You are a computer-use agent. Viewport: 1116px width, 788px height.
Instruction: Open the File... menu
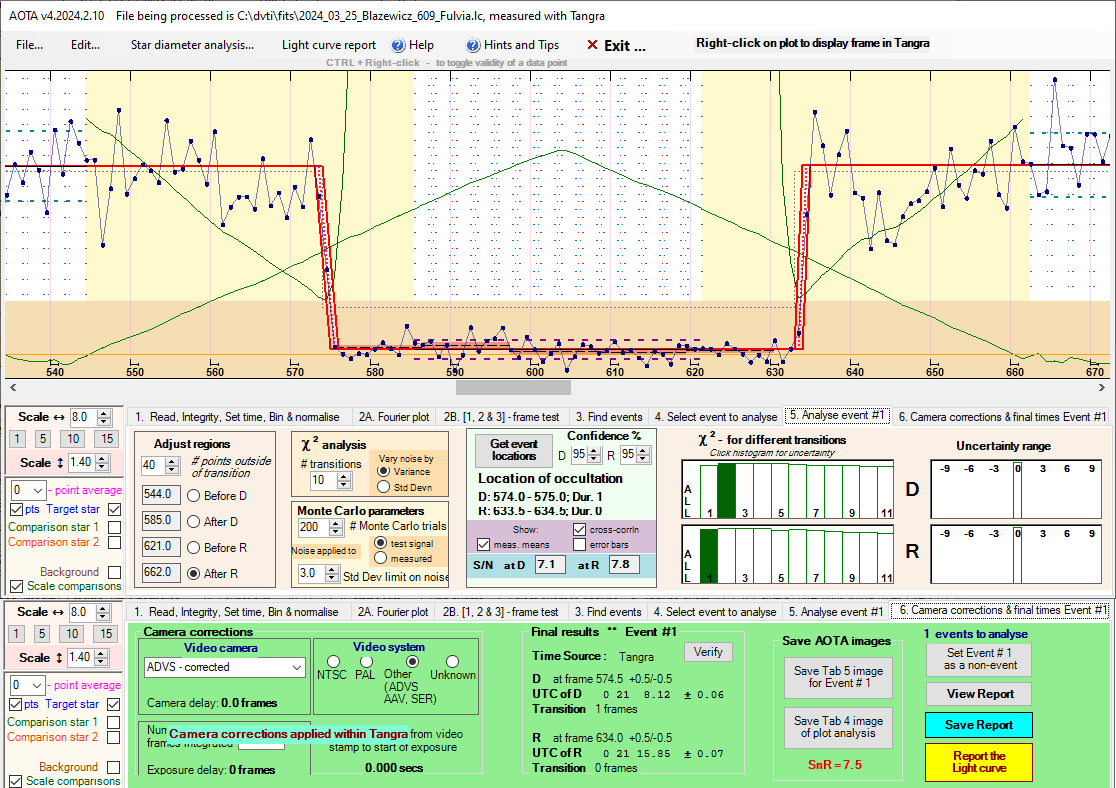point(29,45)
